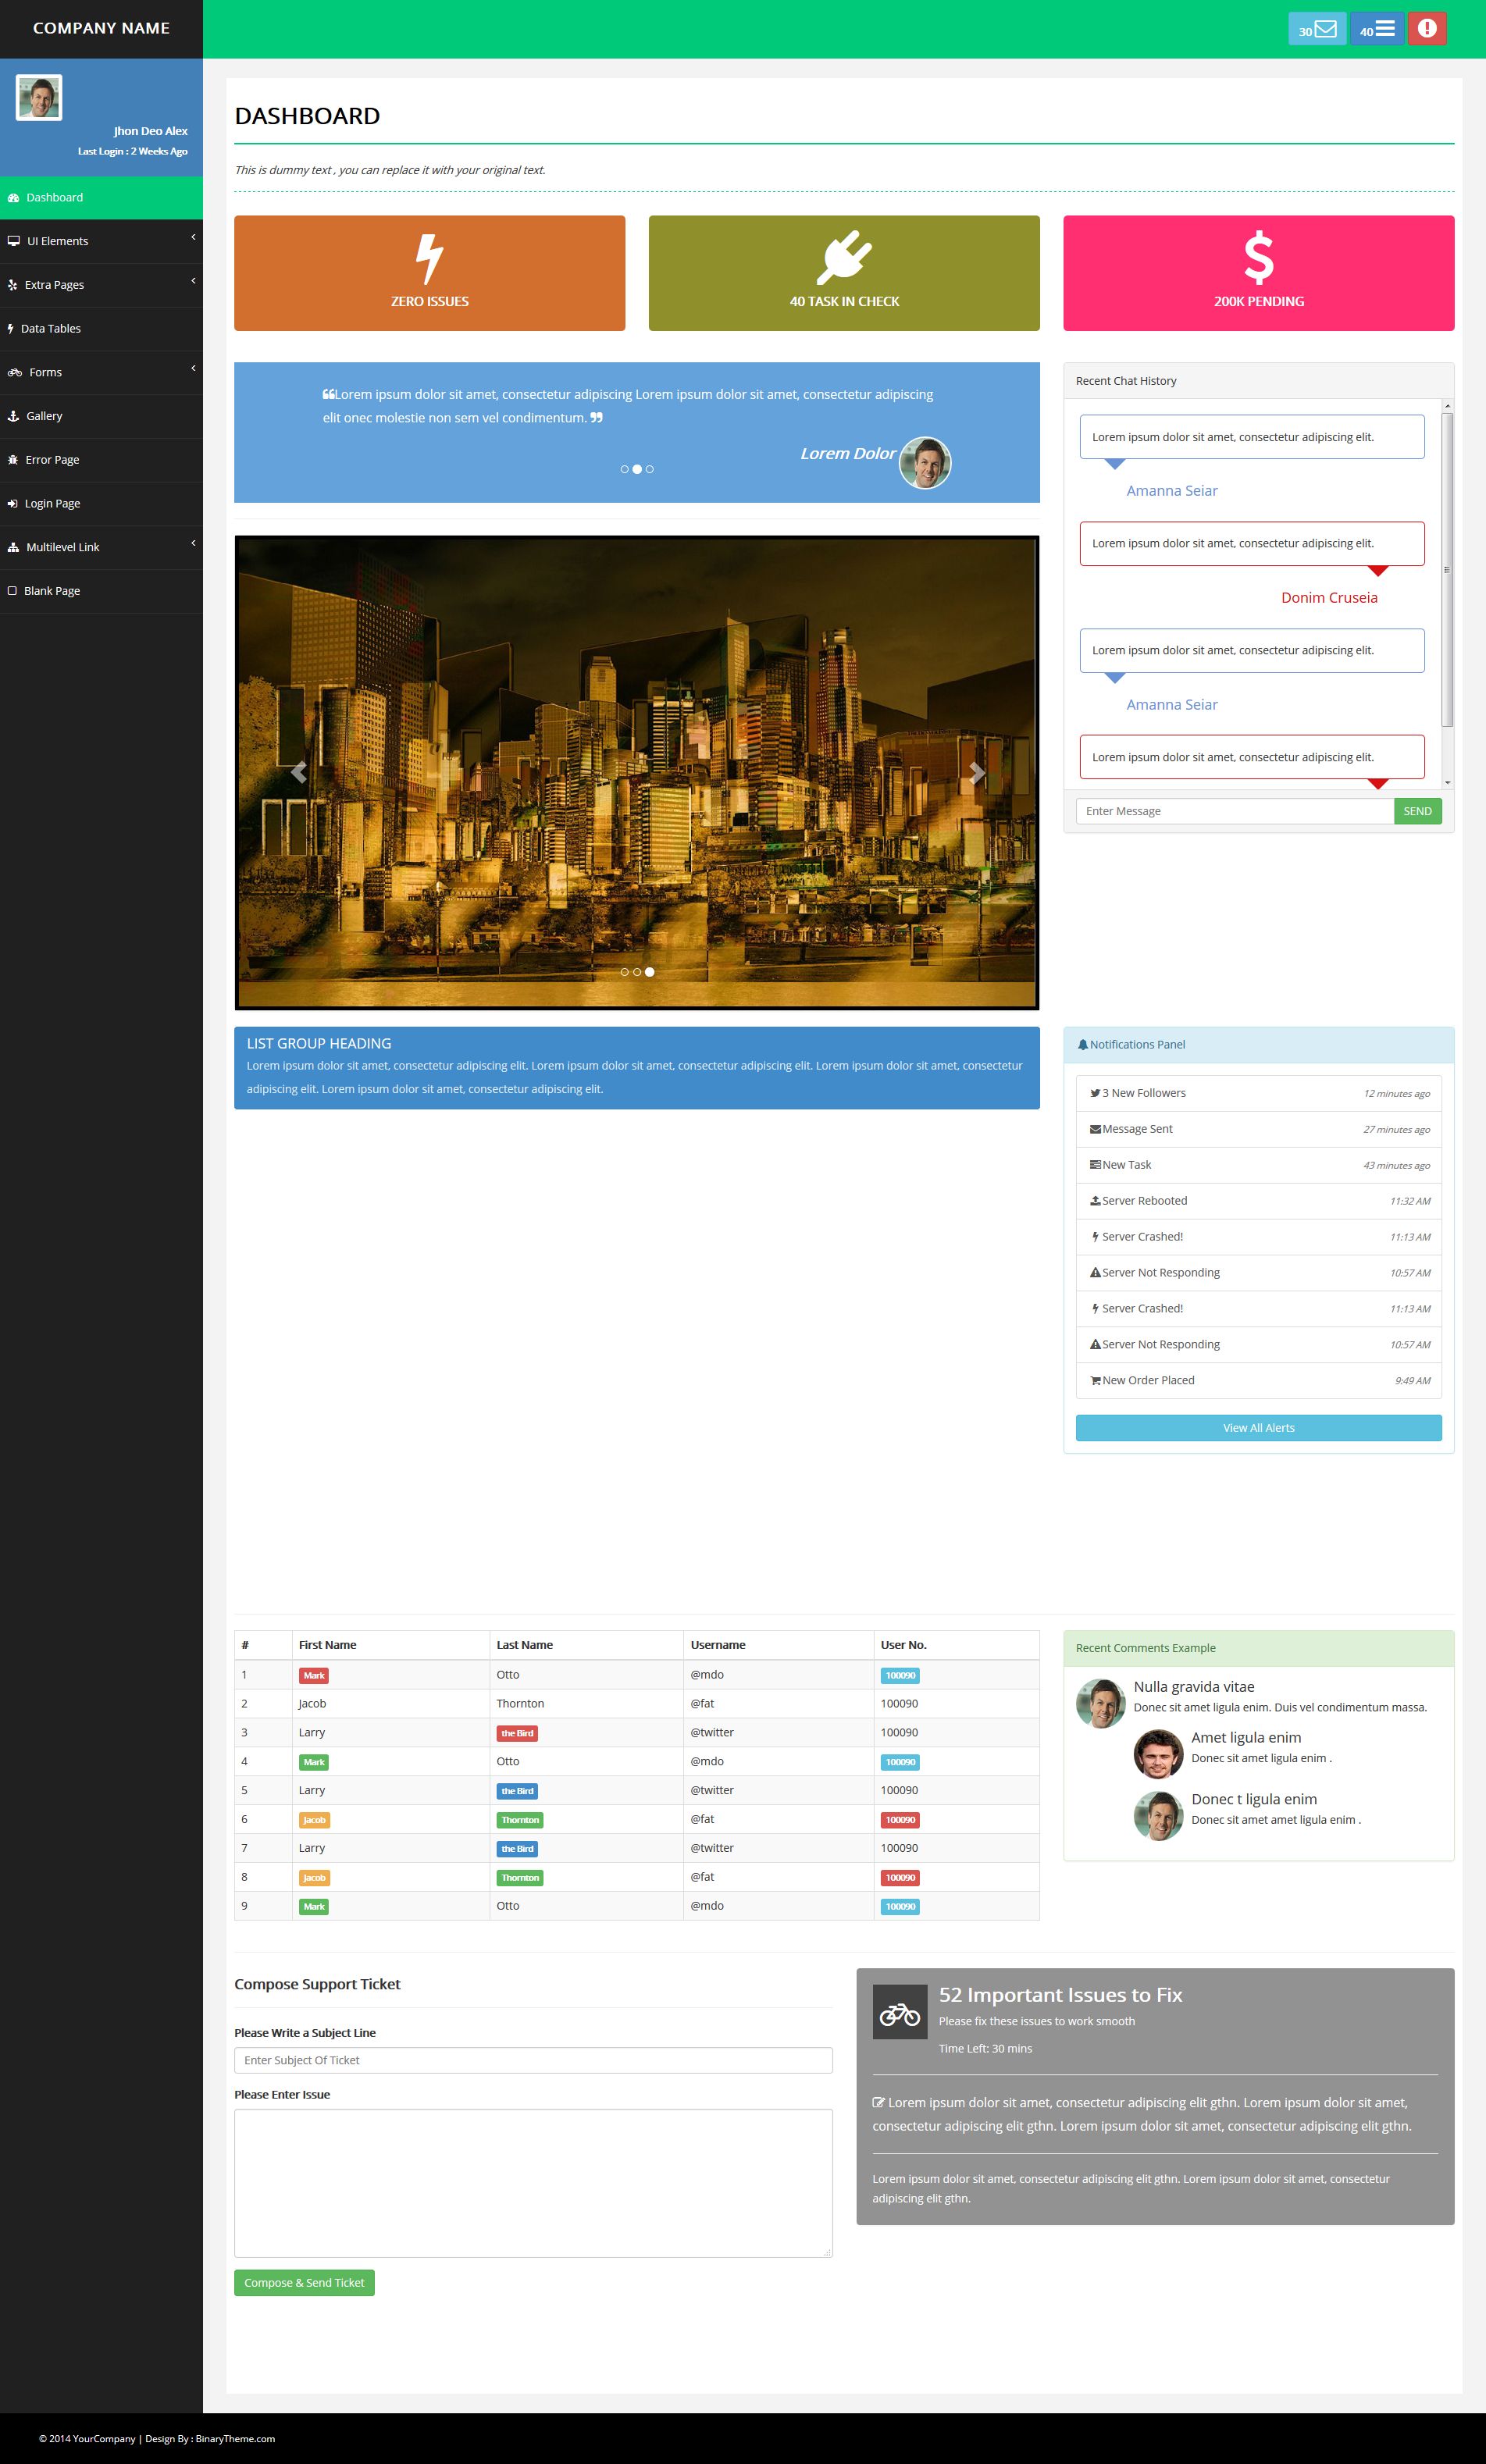Open the mail inbox icon showing 30
Viewport: 1486px width, 2464px height.
(1316, 29)
